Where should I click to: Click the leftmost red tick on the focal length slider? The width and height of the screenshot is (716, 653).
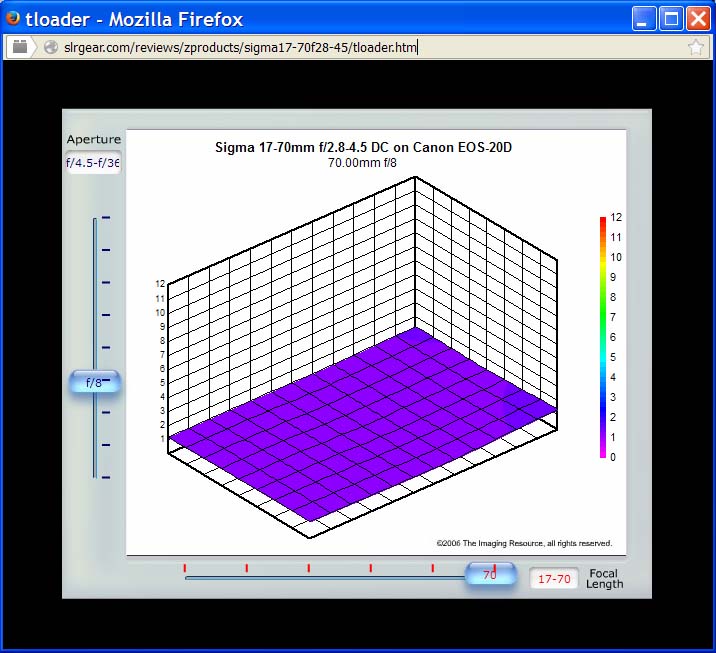pyautogui.click(x=184, y=568)
